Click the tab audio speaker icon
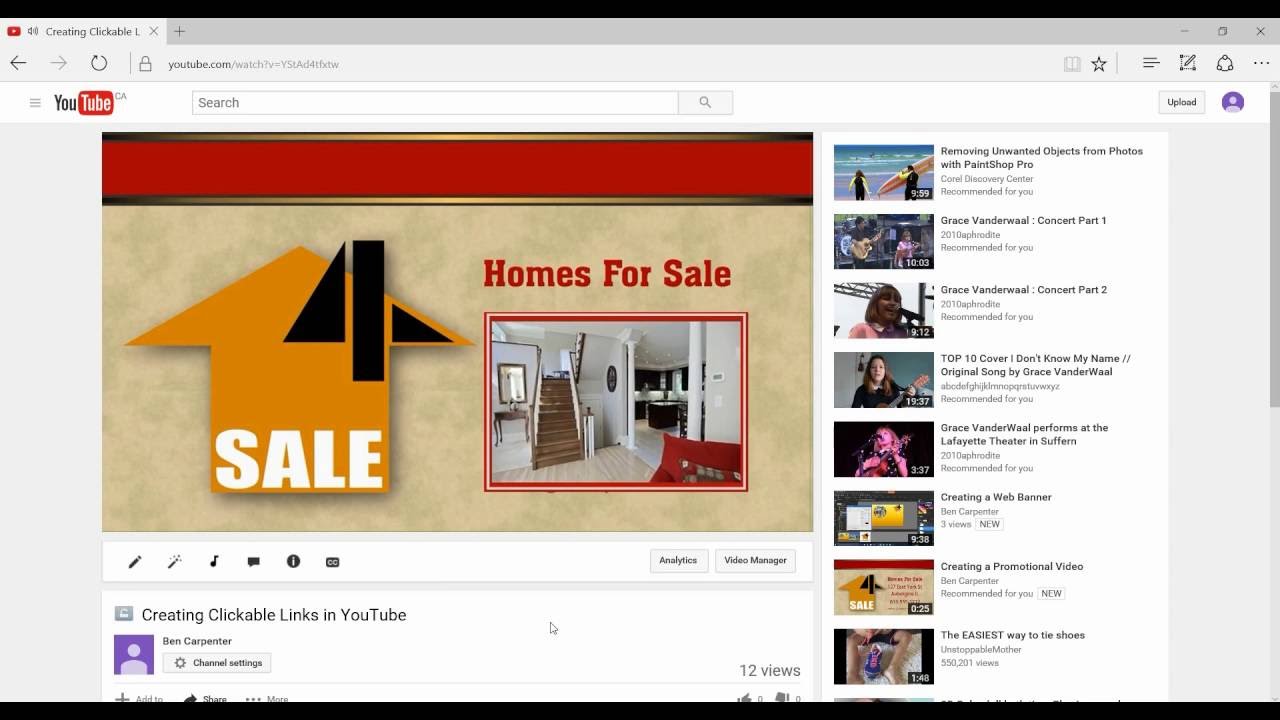The image size is (1280, 720). click(x=33, y=31)
